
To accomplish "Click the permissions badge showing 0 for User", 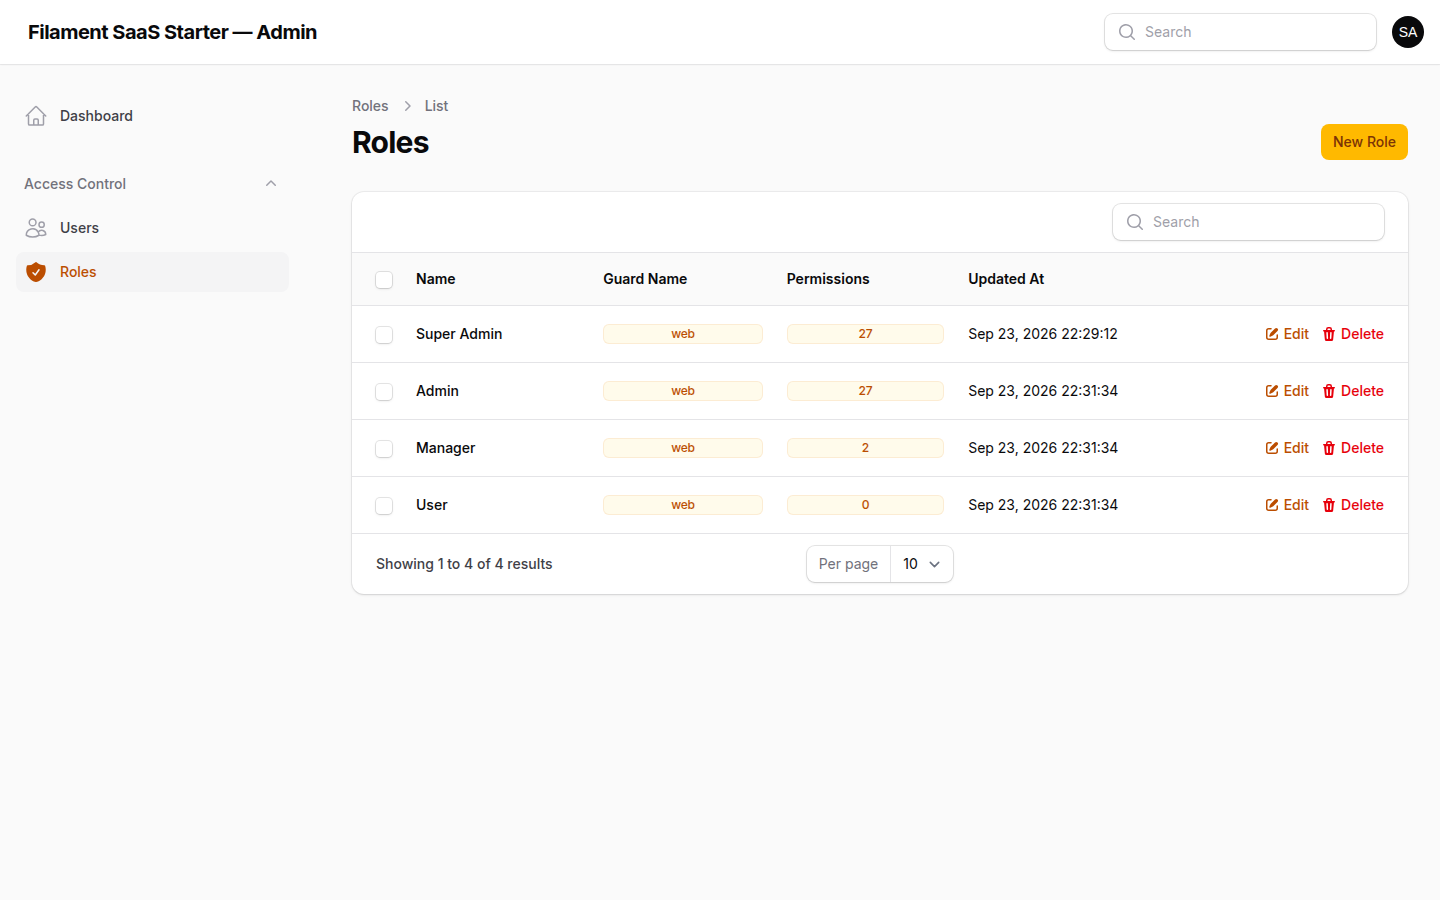I will coord(865,505).
